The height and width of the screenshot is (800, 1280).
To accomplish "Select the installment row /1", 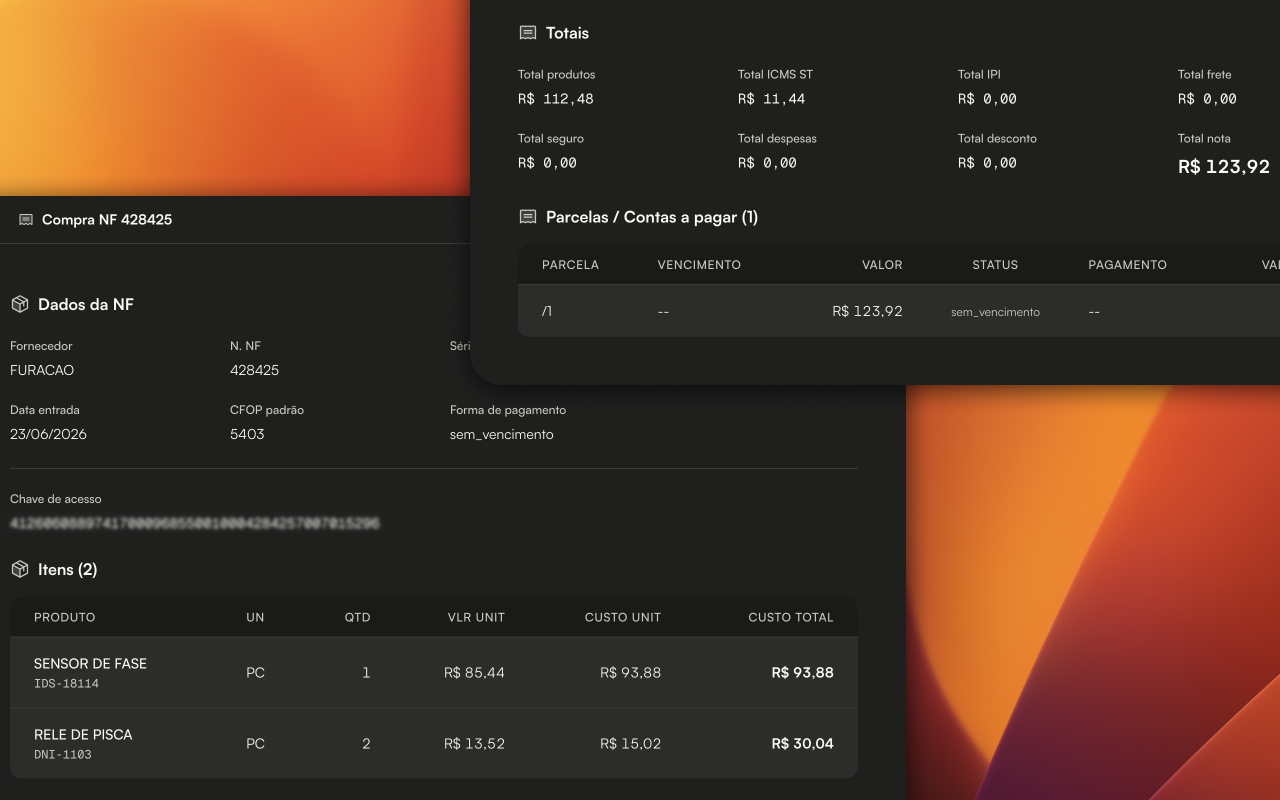I will [899, 311].
